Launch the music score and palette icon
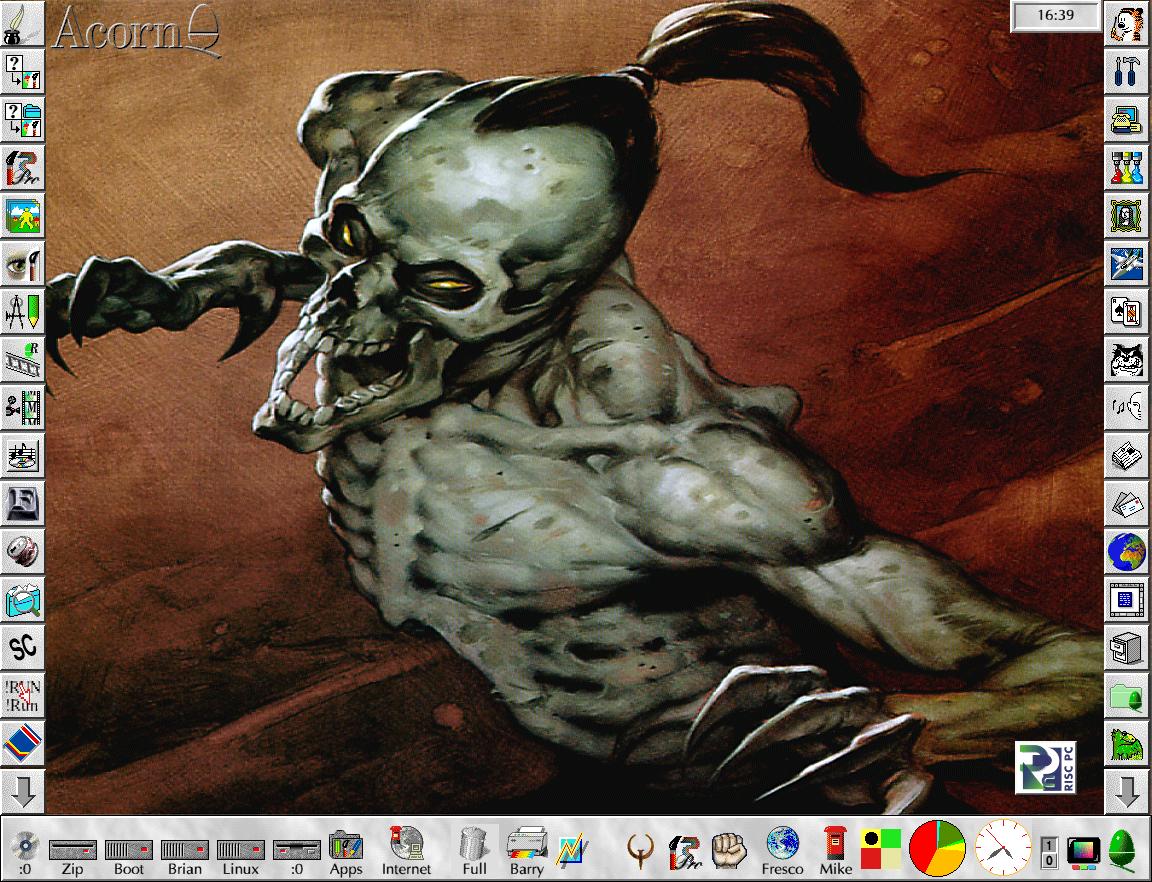 (22, 456)
